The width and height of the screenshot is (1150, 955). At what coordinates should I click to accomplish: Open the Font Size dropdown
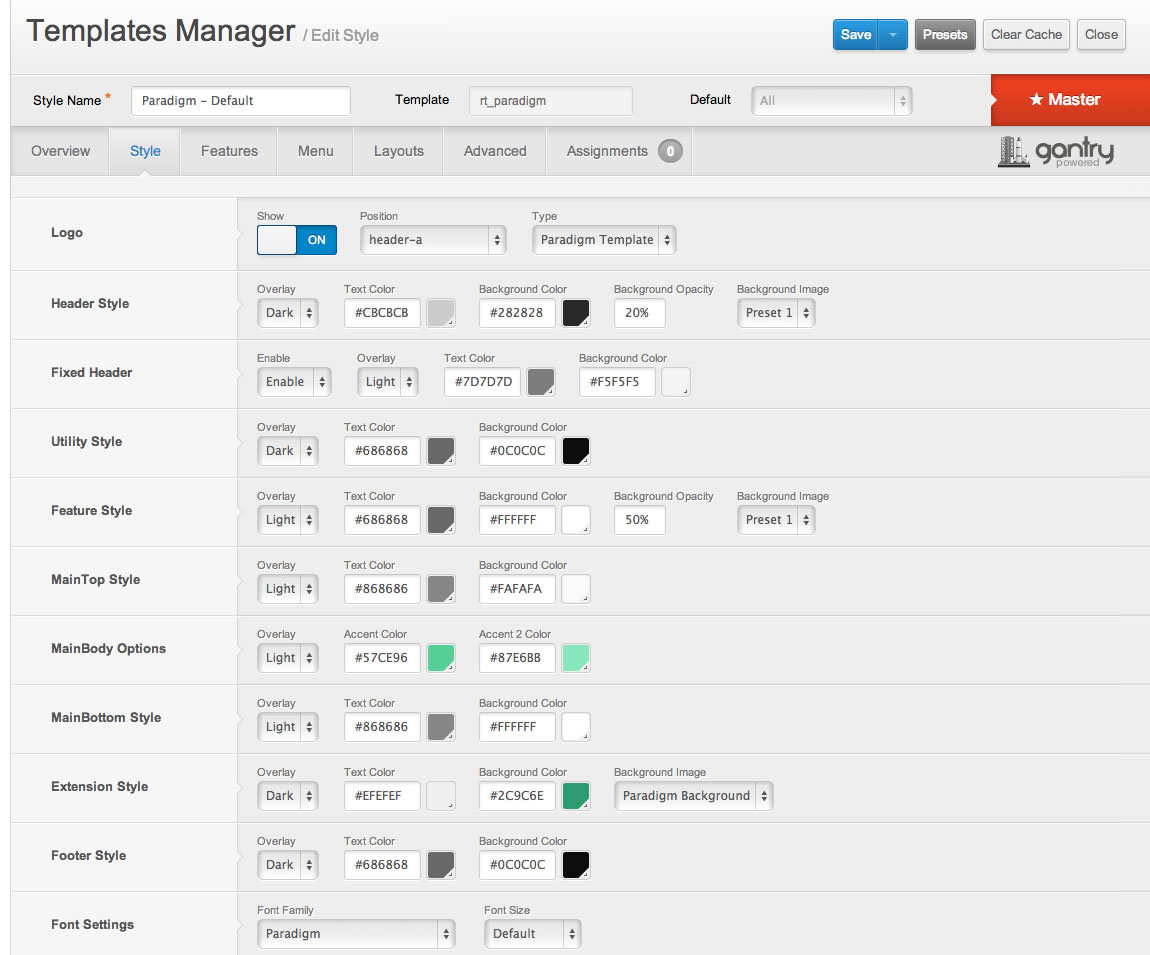coord(532,933)
